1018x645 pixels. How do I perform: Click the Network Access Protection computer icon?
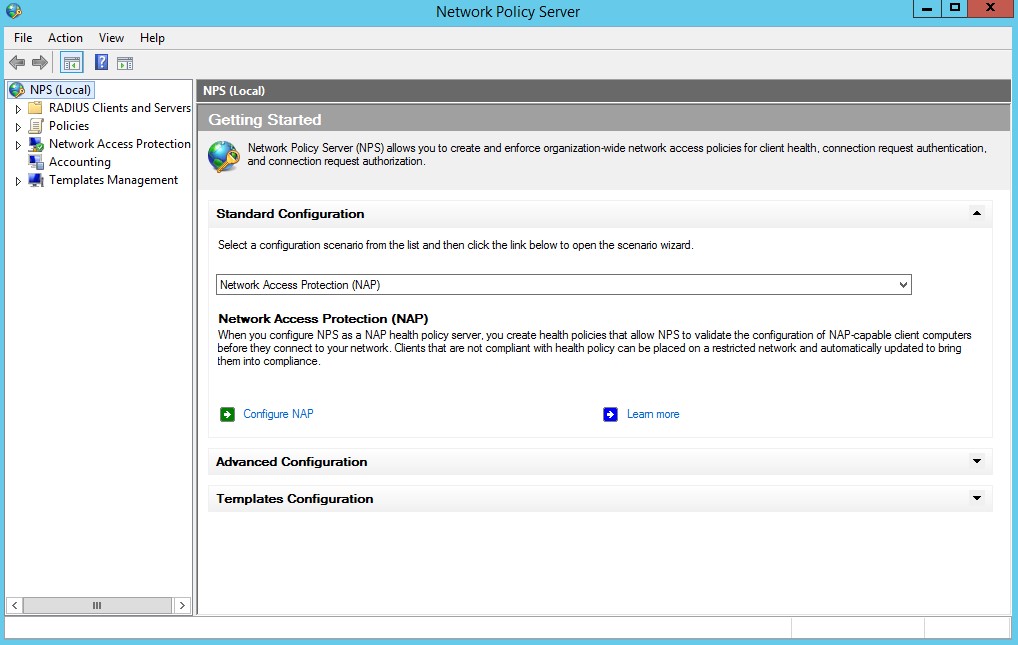coord(36,144)
